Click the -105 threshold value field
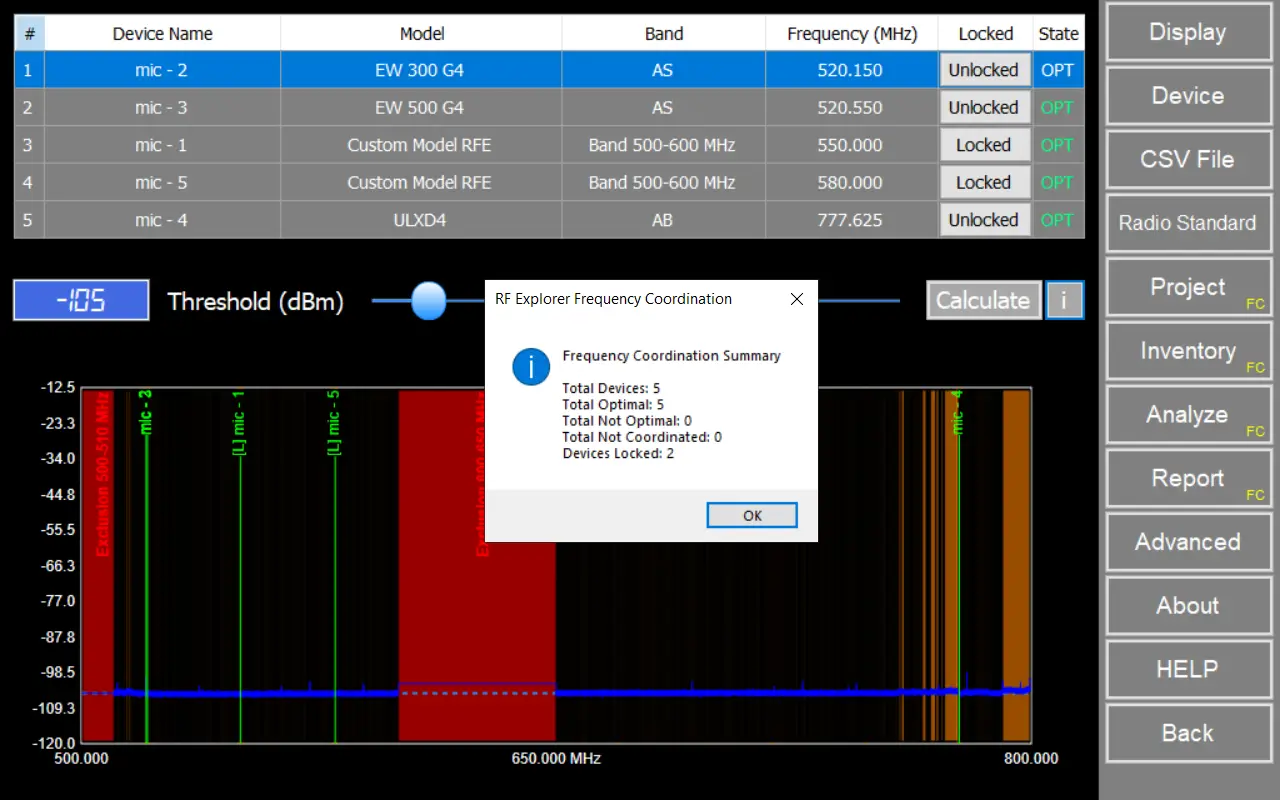Image resolution: width=1280 pixels, height=800 pixels. click(81, 300)
